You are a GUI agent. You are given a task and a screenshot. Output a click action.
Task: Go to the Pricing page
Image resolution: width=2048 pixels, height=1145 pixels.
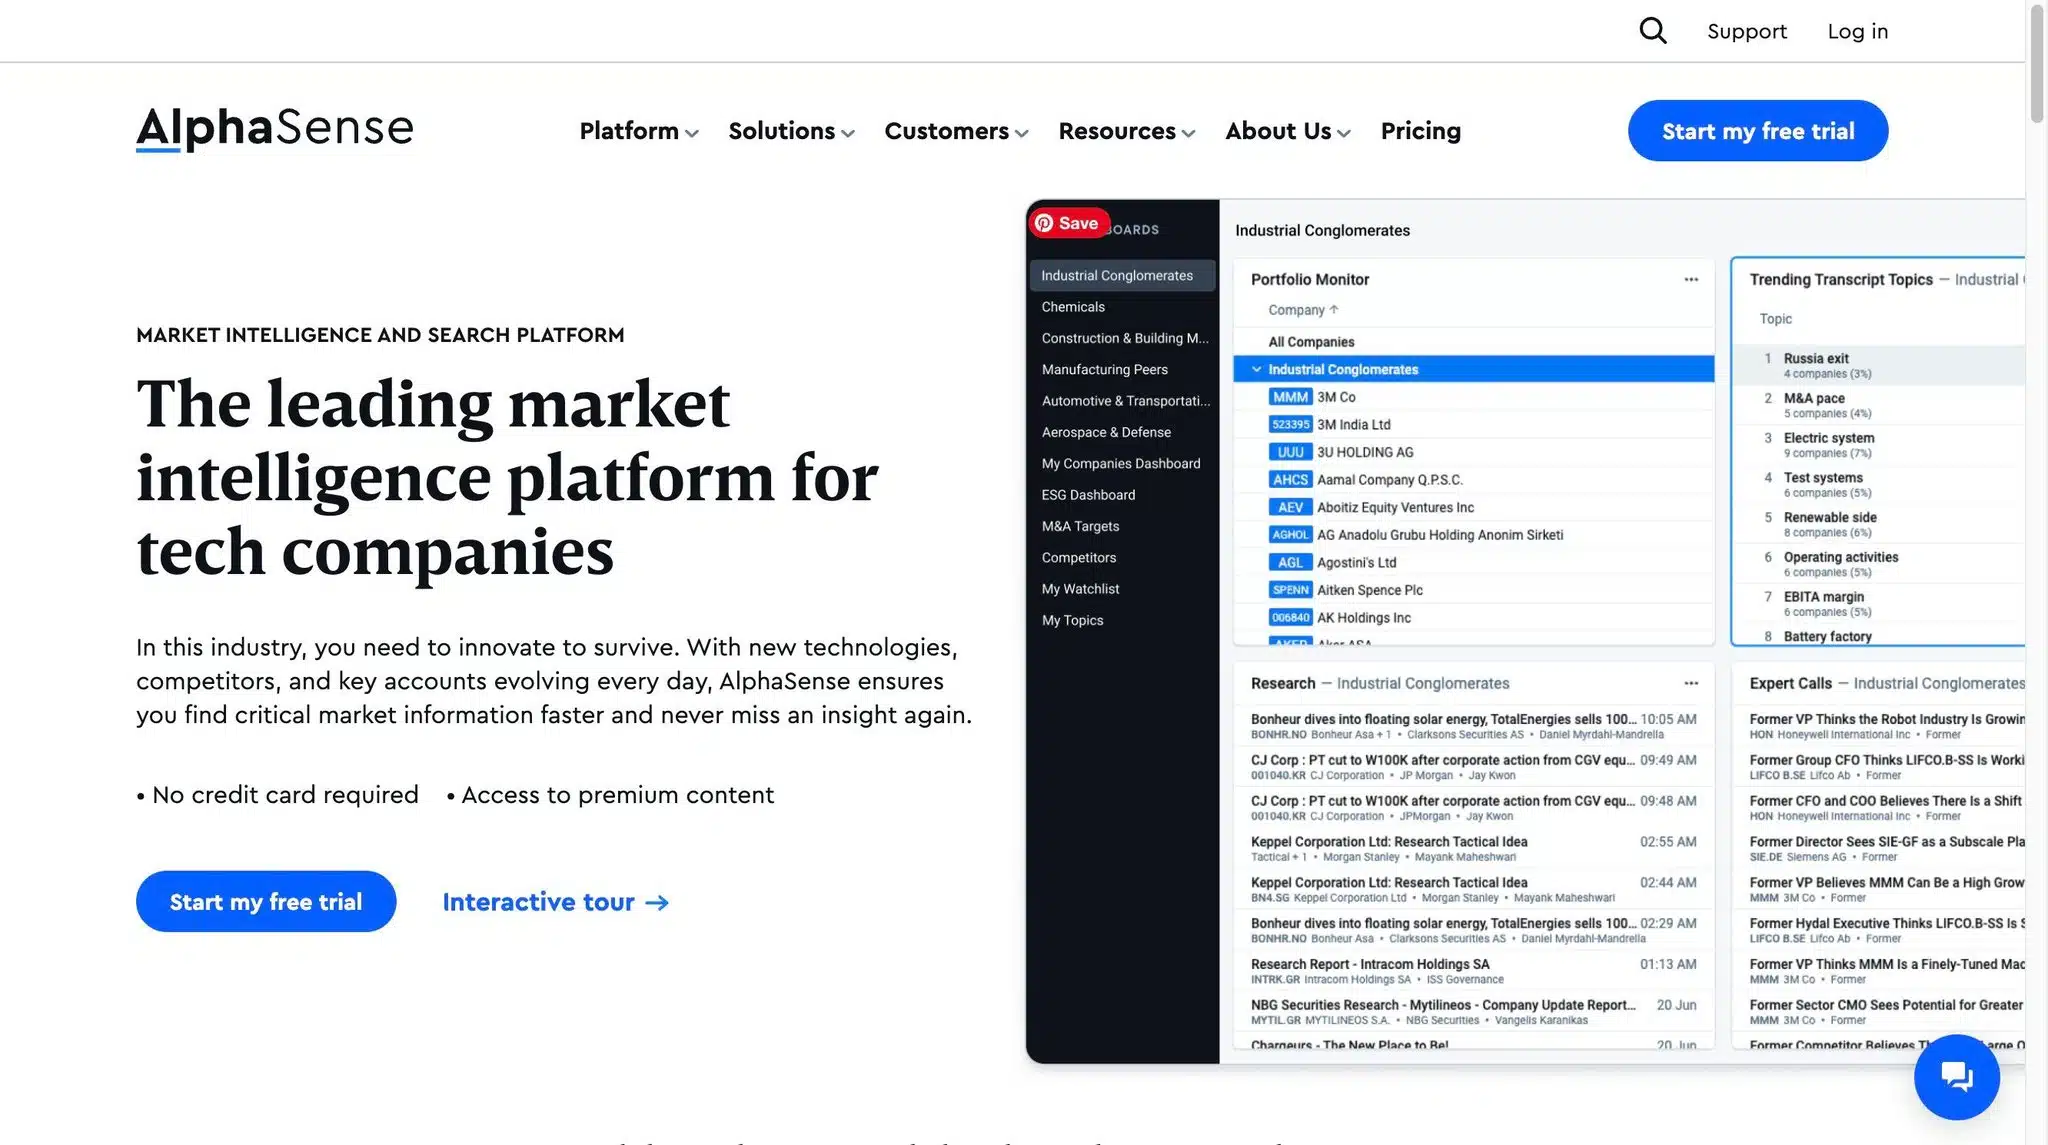tap(1420, 131)
